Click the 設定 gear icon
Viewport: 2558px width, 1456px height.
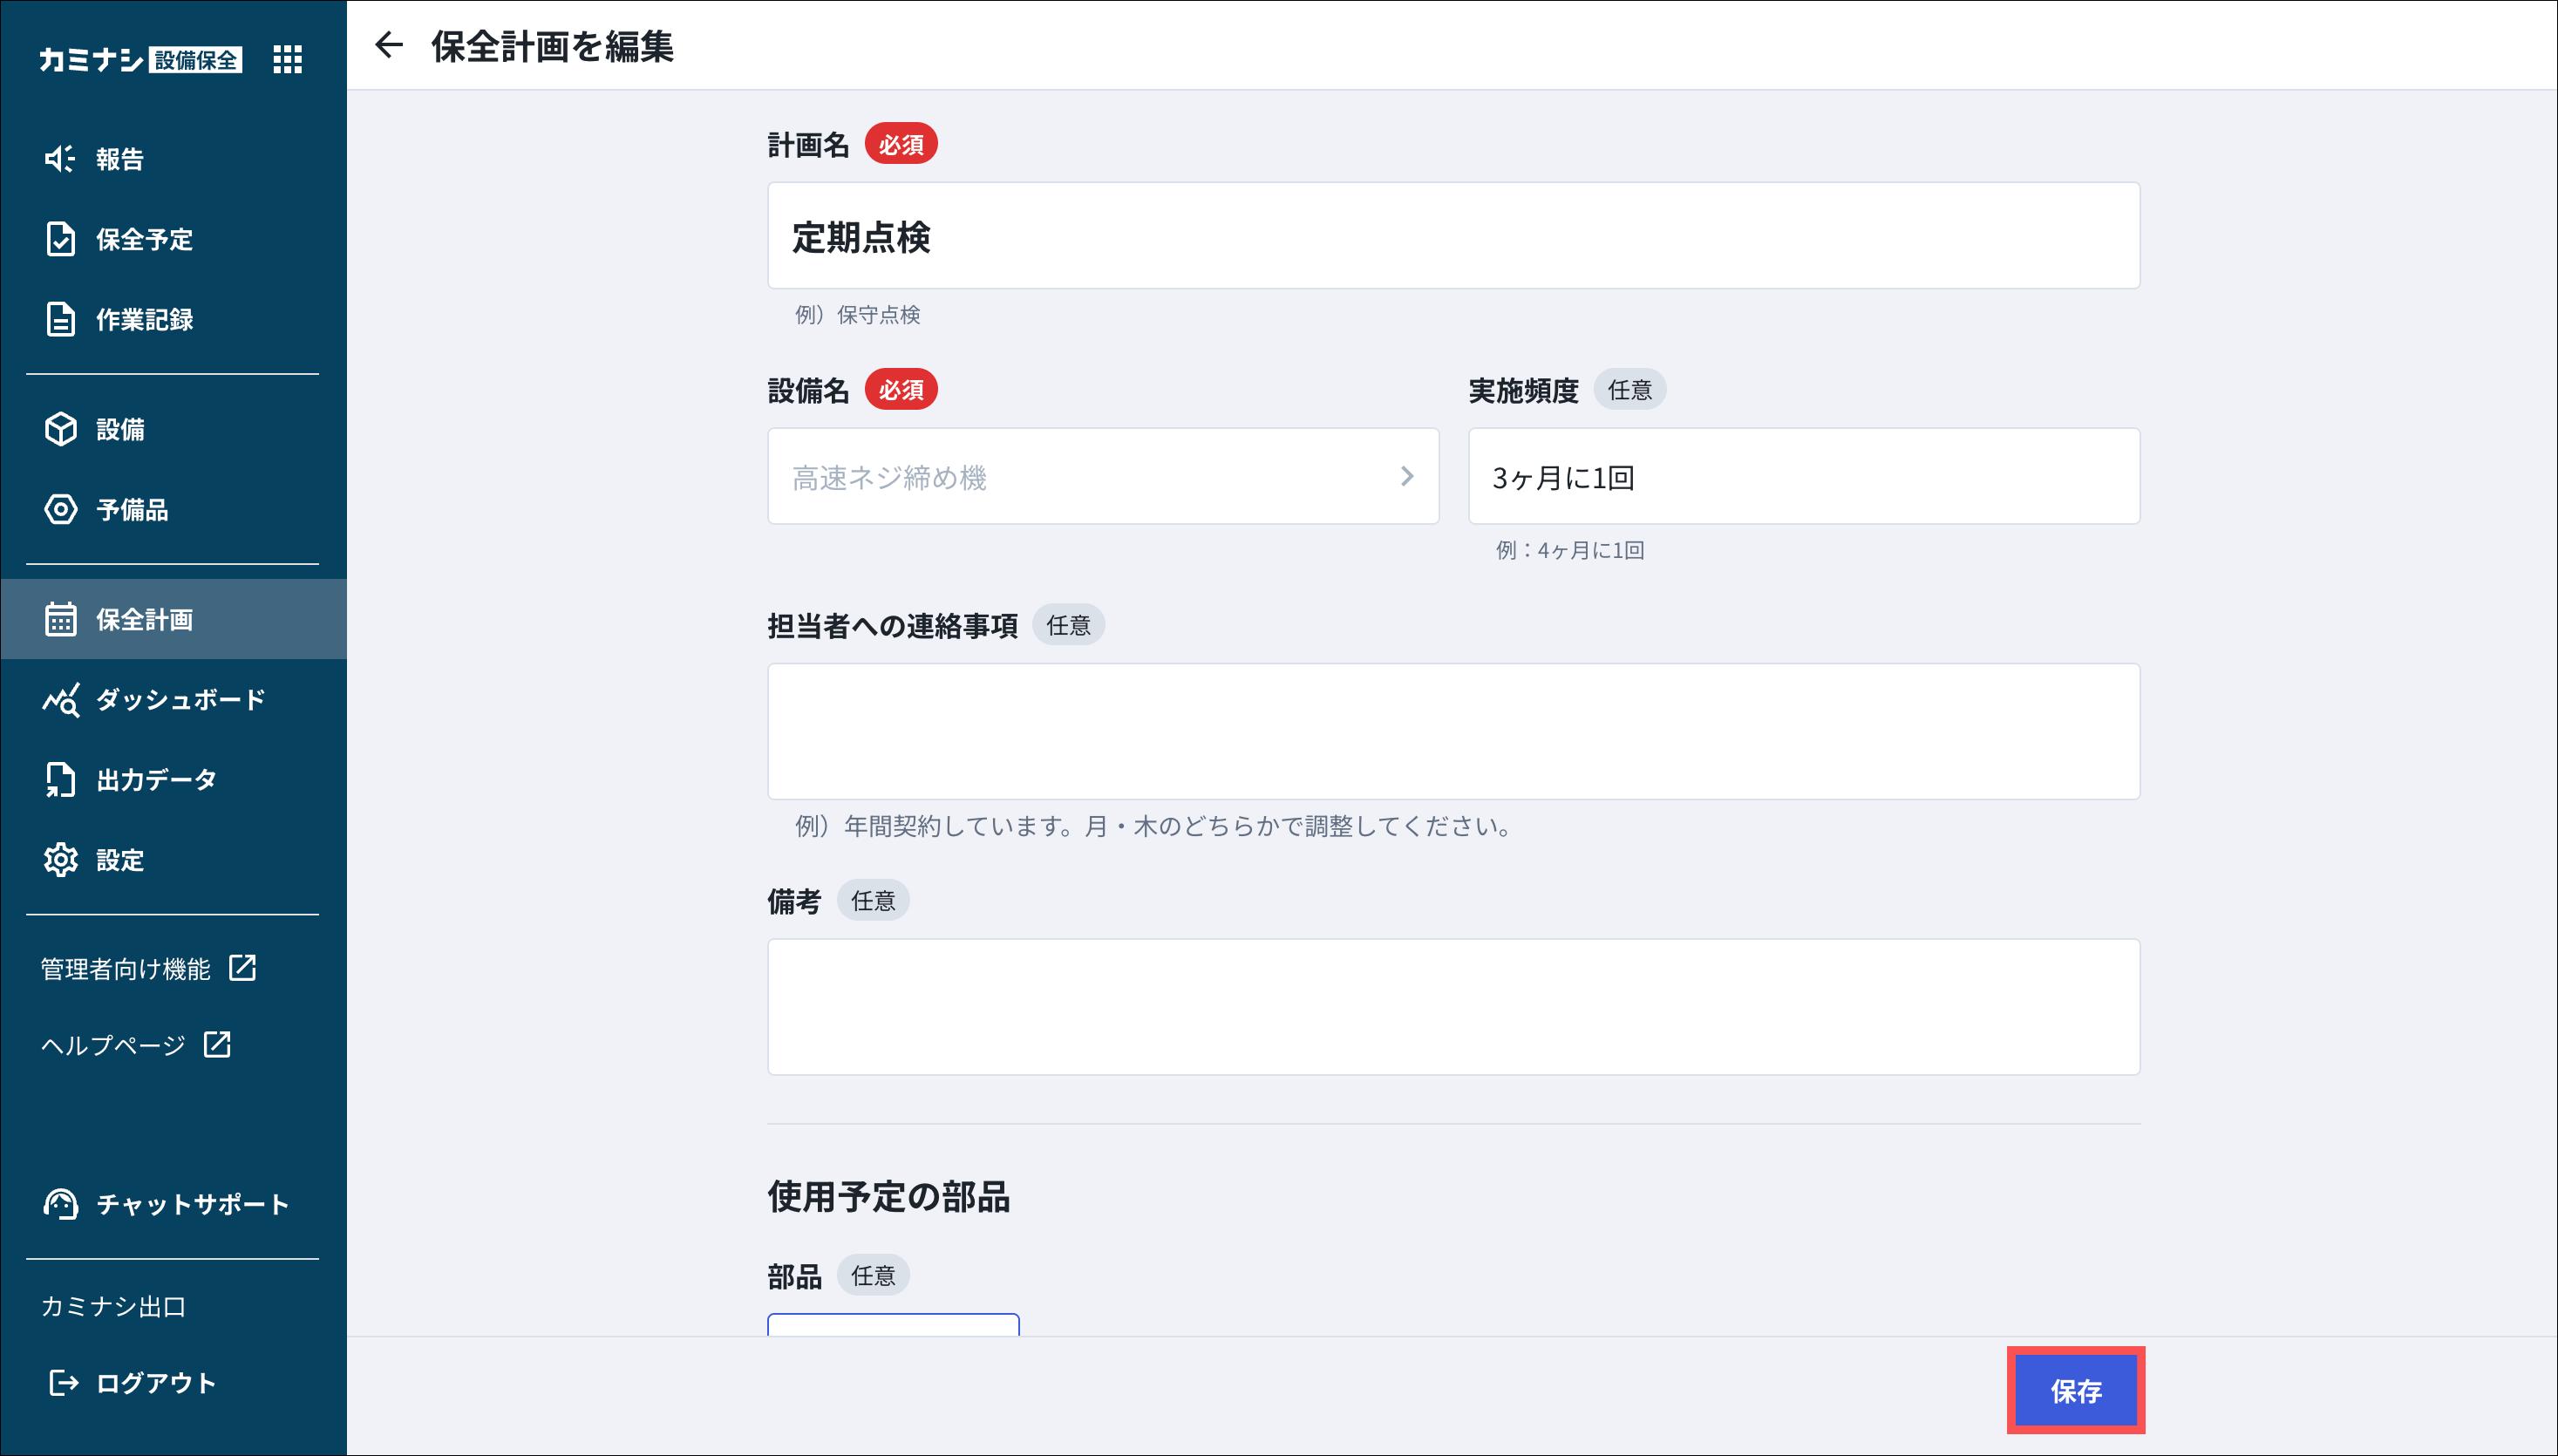pos(60,859)
